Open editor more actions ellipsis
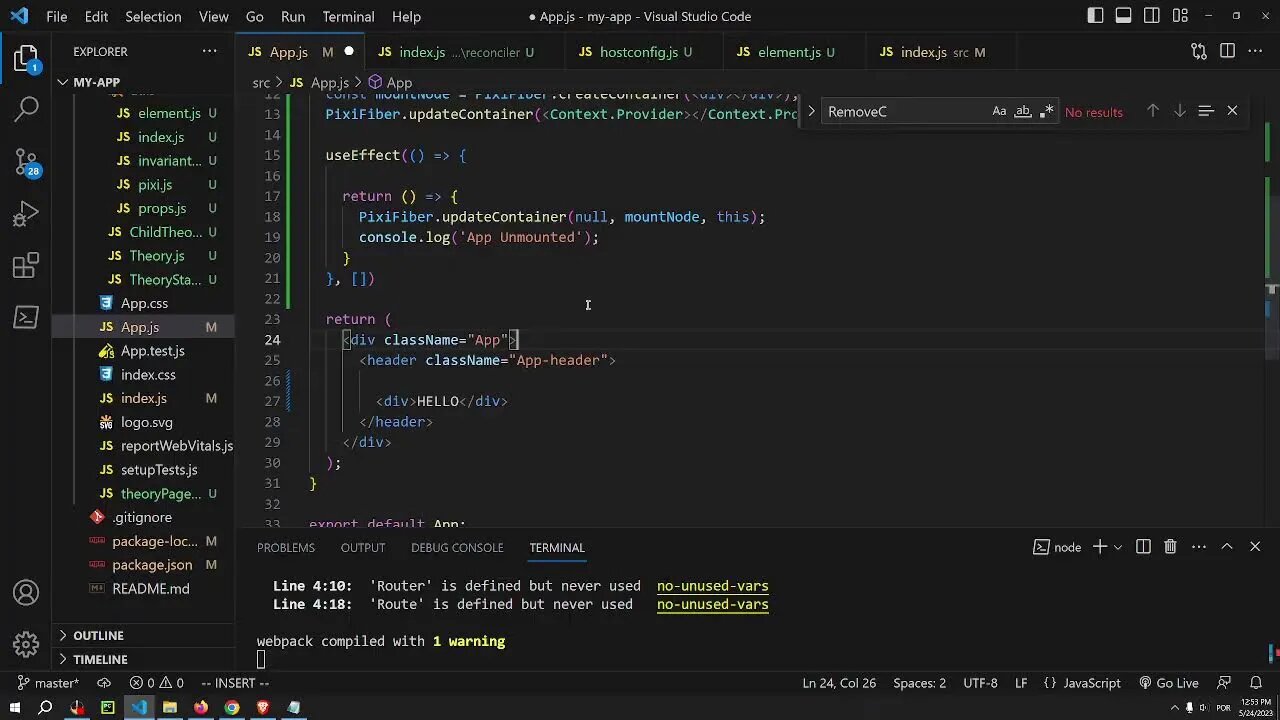 coord(1255,51)
